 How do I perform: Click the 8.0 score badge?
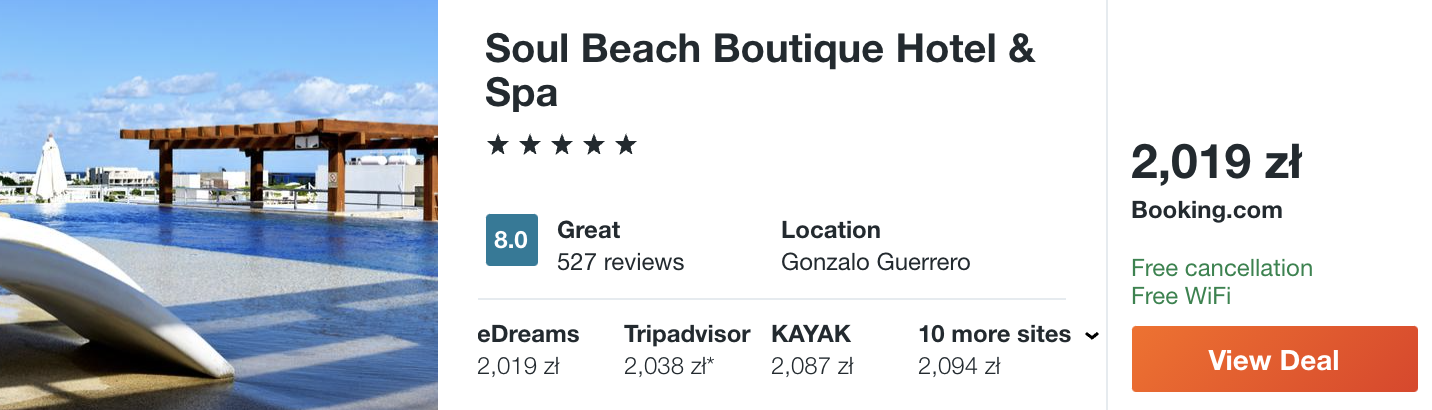pos(511,240)
